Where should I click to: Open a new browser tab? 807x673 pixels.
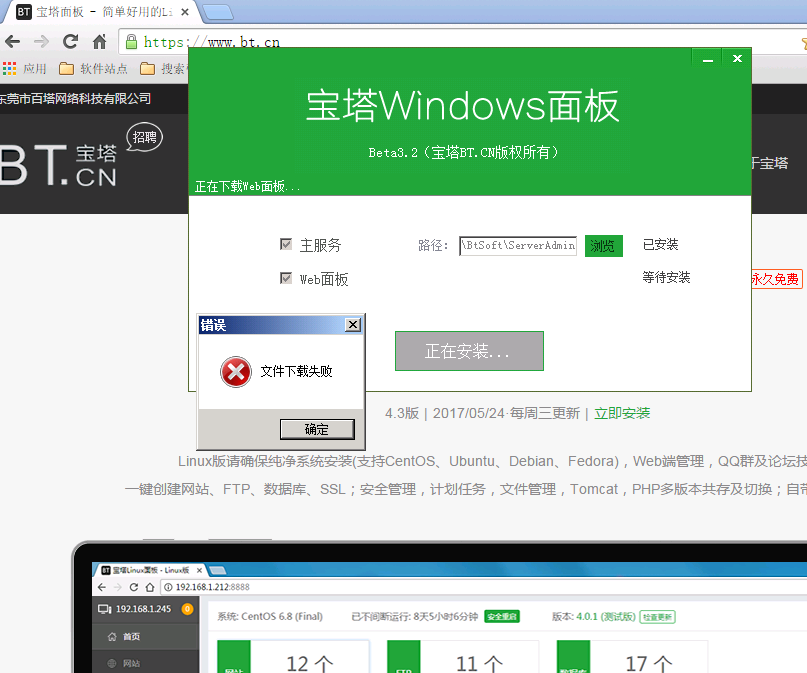pos(218,13)
